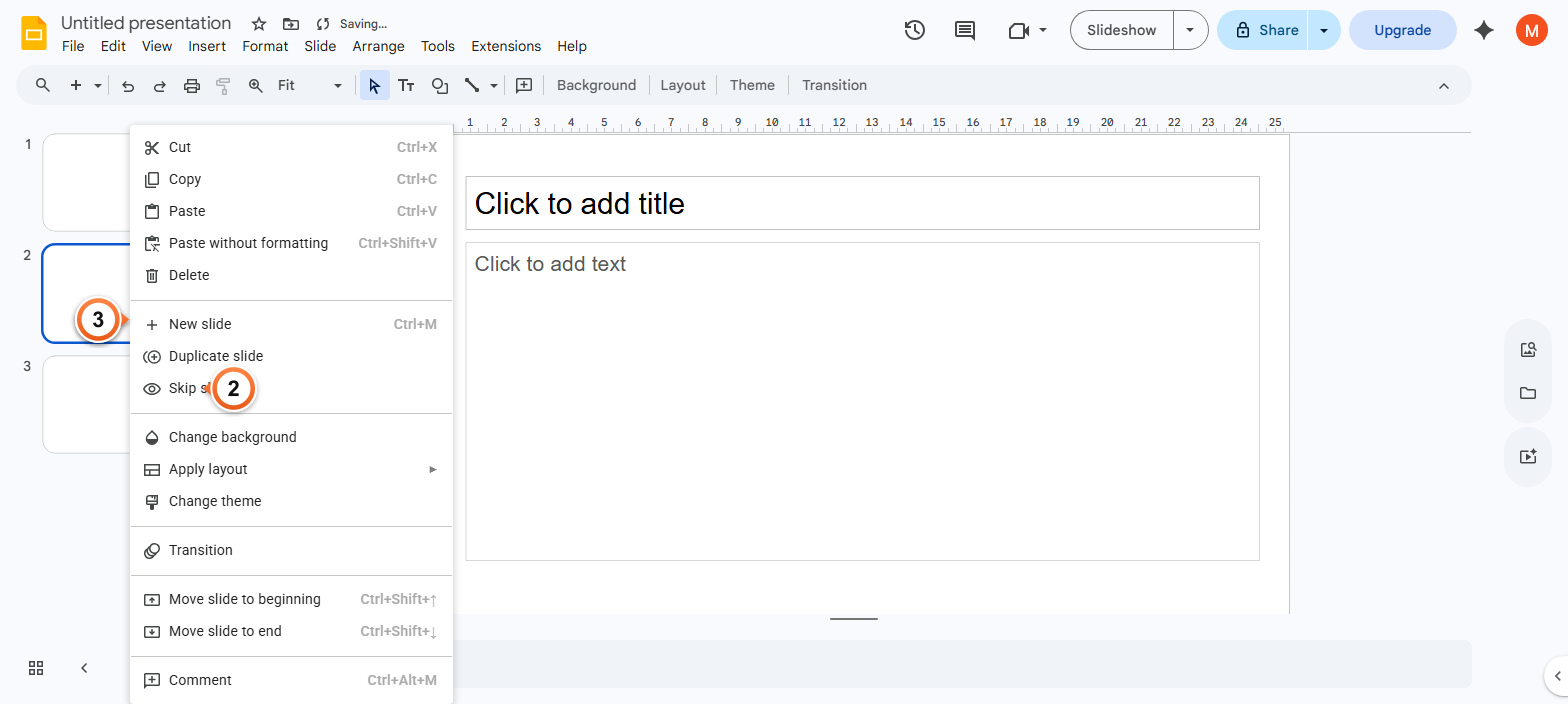Expand the Apply layout submenu
The image size is (1568, 704).
pyautogui.click(x=292, y=469)
